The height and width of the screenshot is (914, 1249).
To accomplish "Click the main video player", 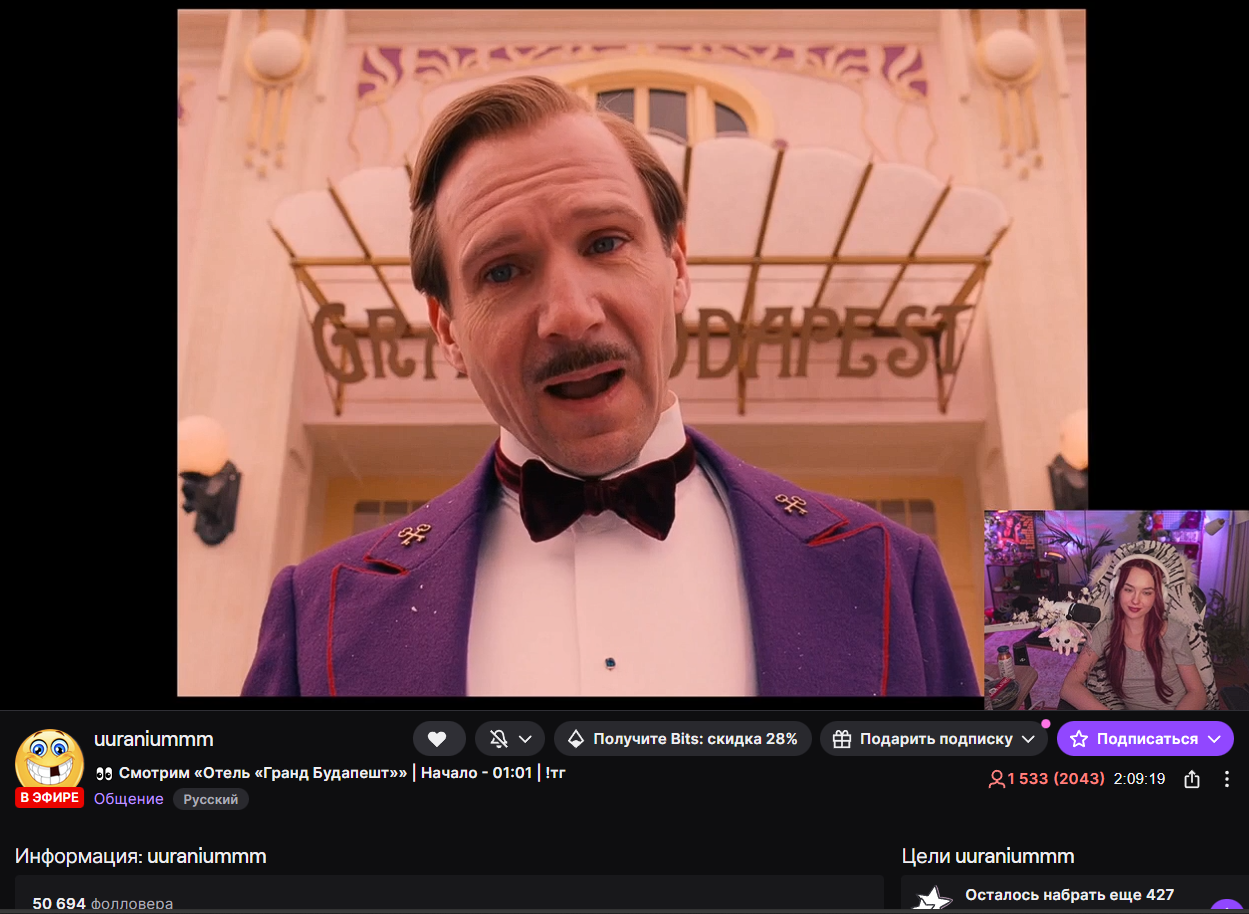I will click(x=624, y=353).
